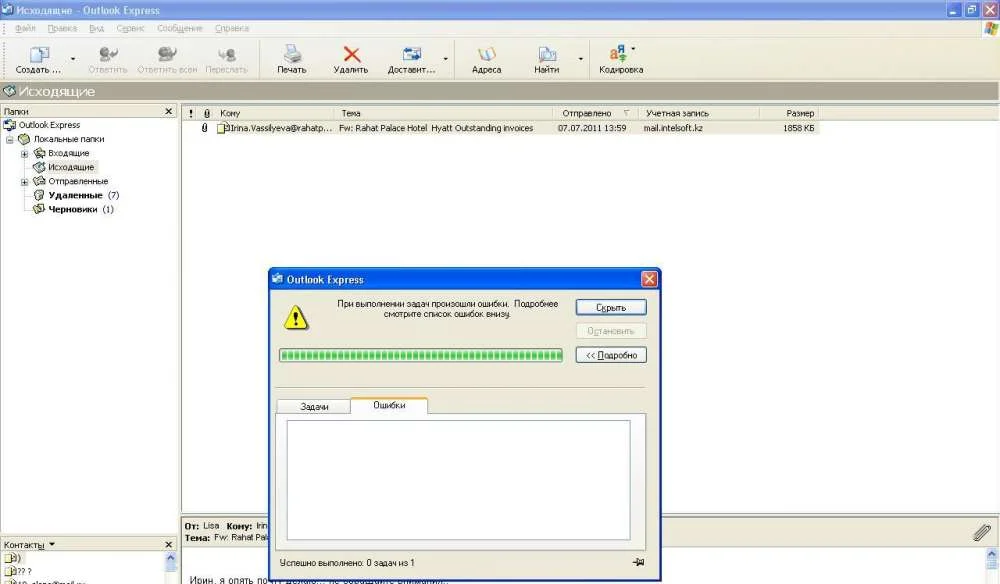Image resolution: width=1000 pixels, height=584 pixels.
Task: Open the Черновики (1) folder
Action: tap(80, 209)
